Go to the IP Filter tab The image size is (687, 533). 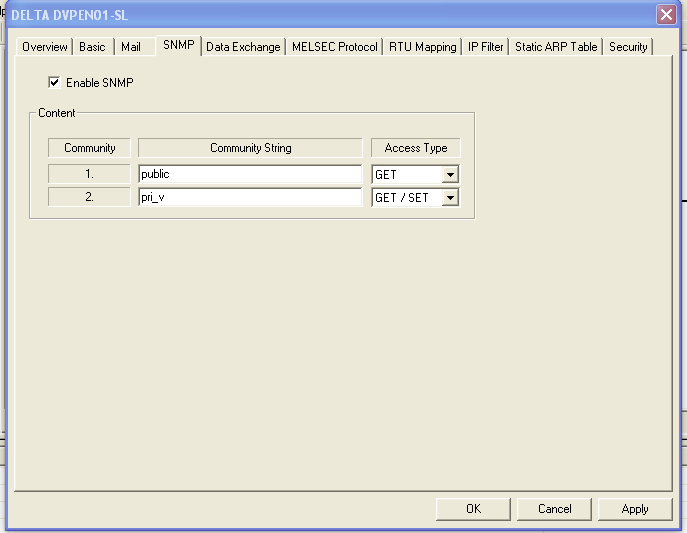(x=485, y=47)
